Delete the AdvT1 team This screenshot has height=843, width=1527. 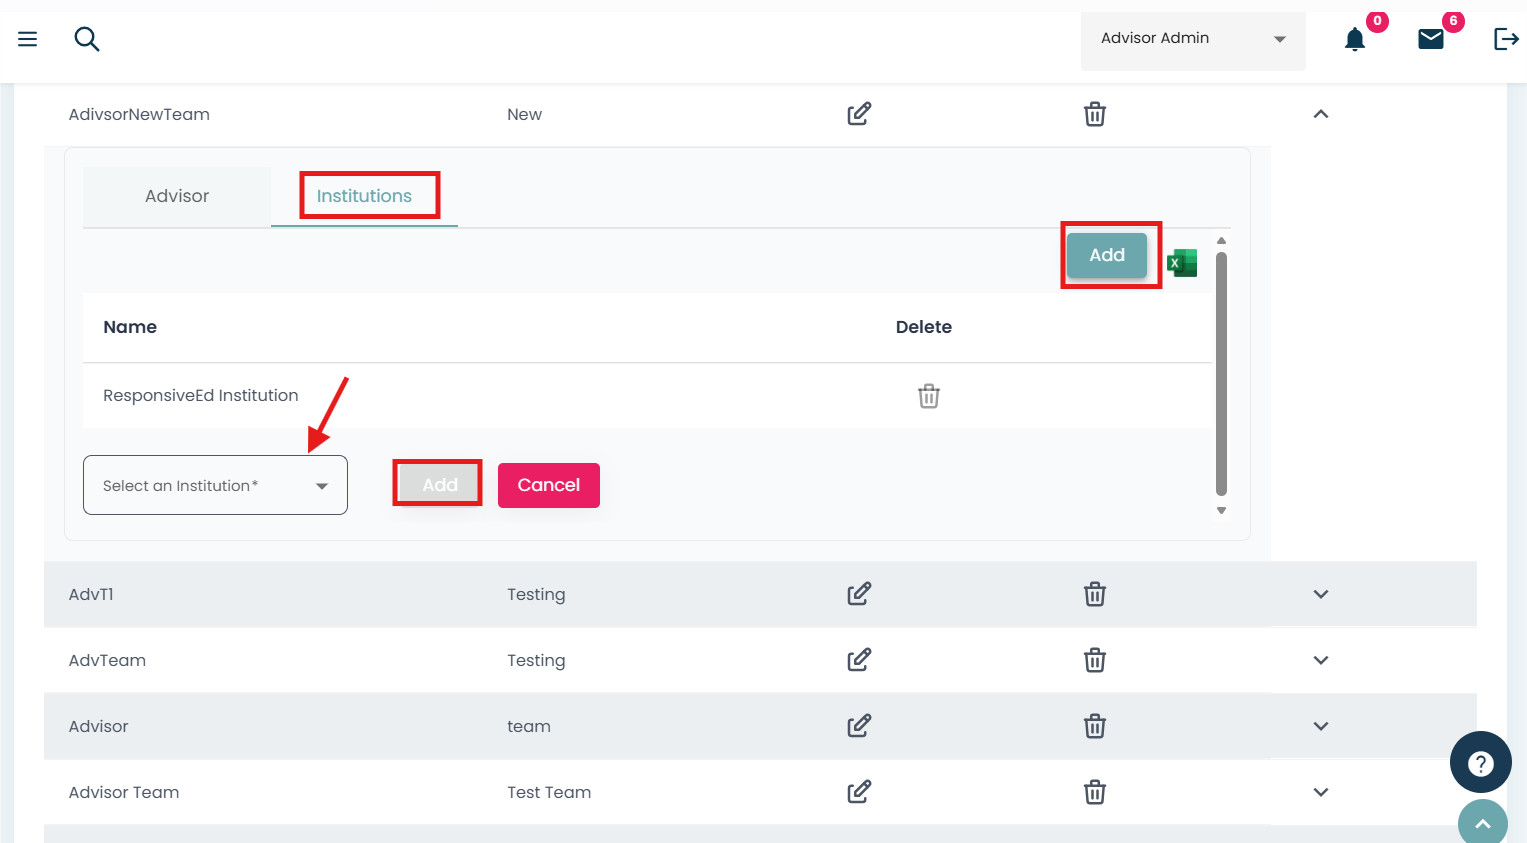(x=1095, y=594)
